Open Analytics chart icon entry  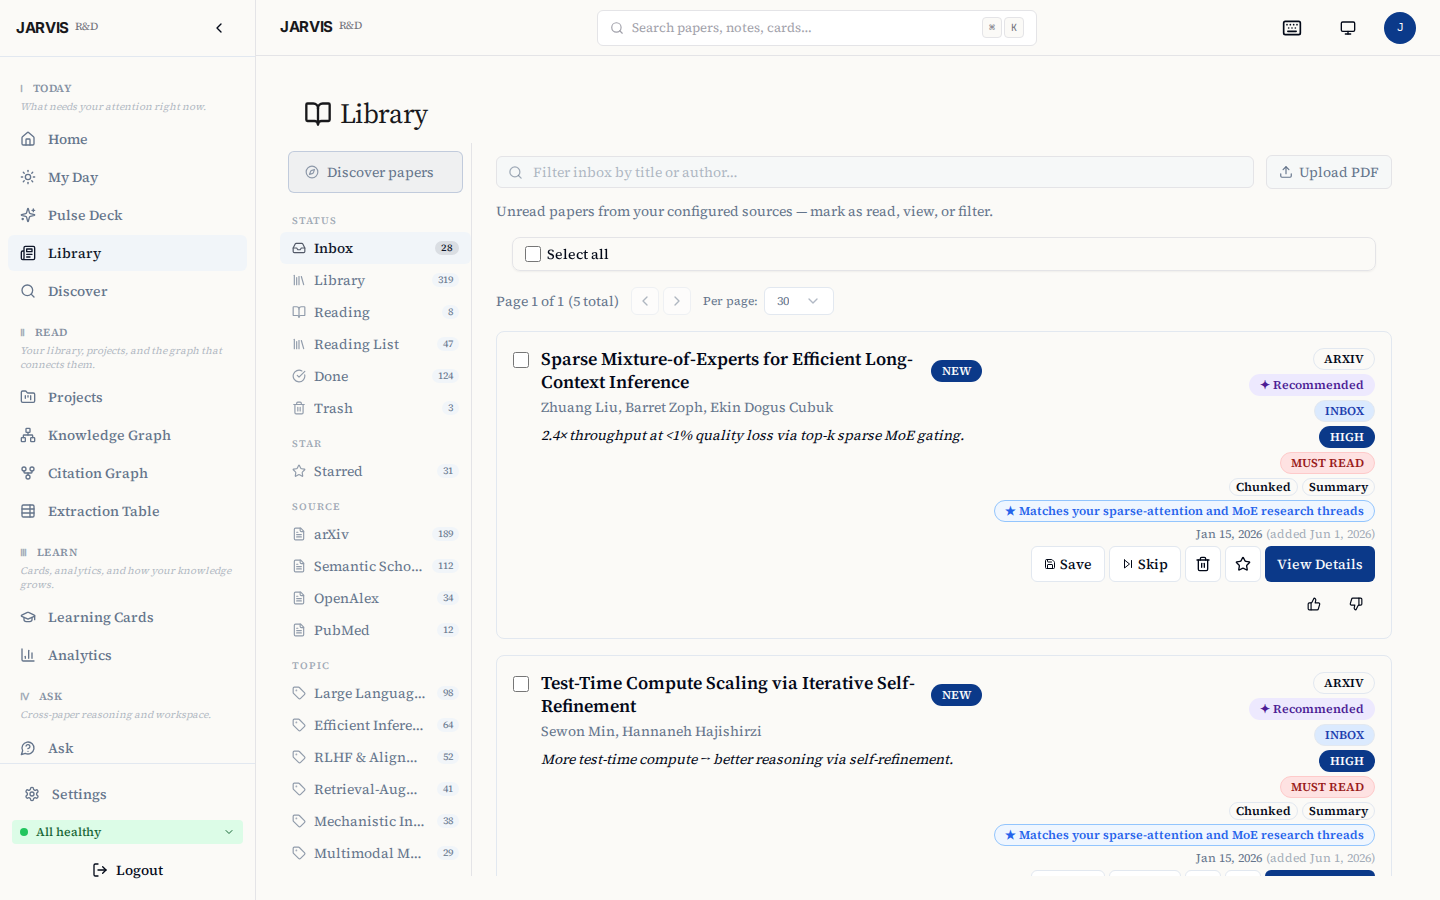tap(127, 655)
